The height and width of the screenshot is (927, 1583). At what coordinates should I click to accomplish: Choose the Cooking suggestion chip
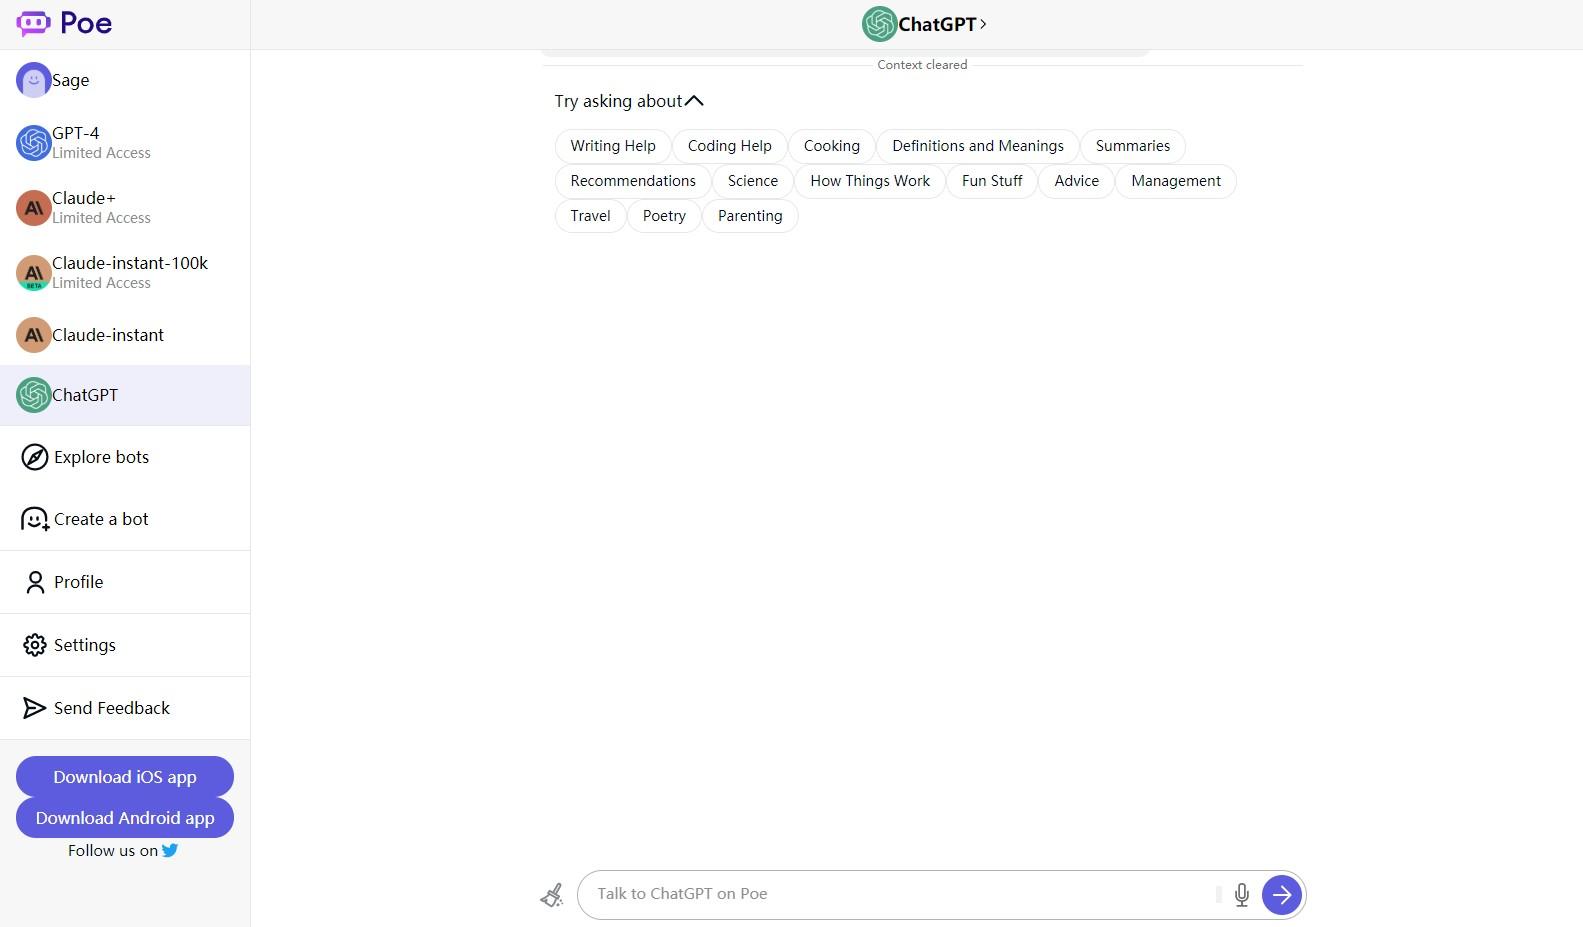(832, 146)
